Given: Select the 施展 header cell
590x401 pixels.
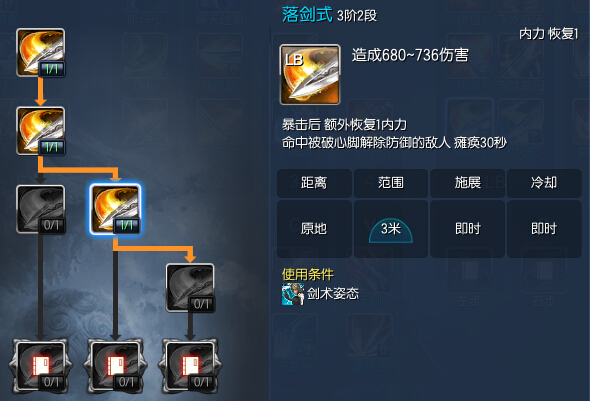Looking at the screenshot, I should pyautogui.click(x=467, y=183).
